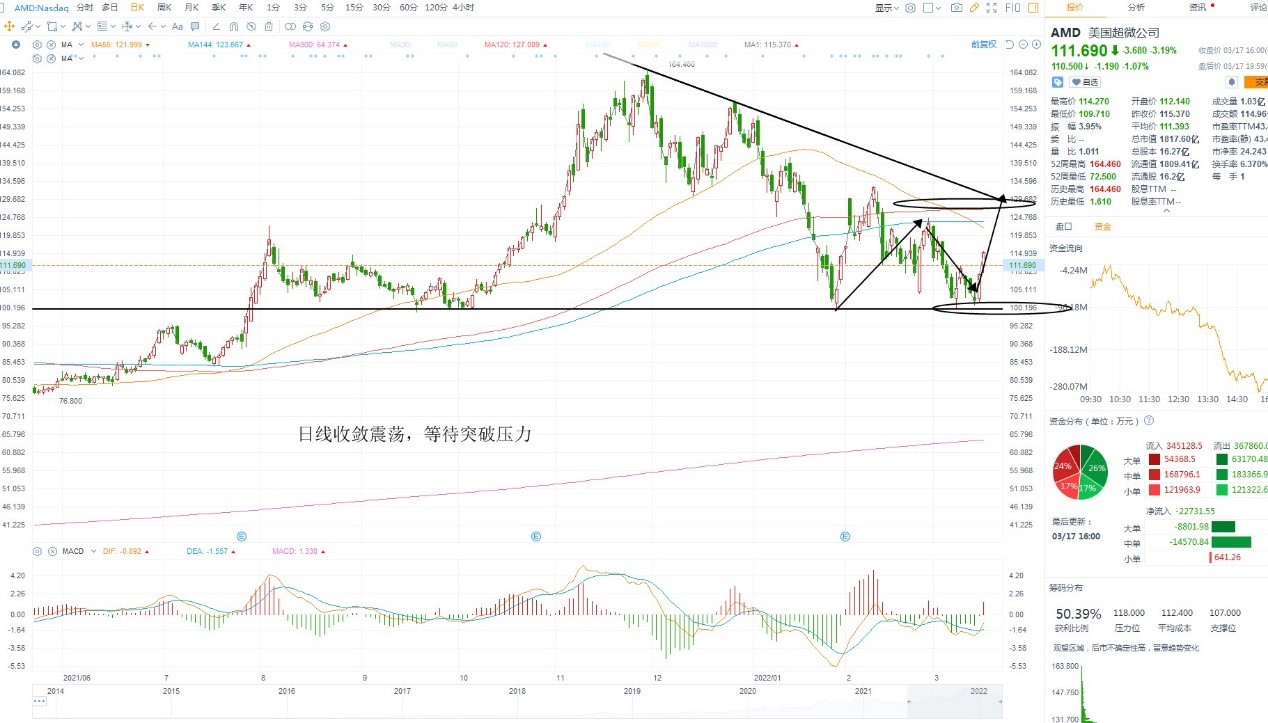This screenshot has width=1268, height=723.
Task: Remove the second MA indicator
Action: [x=51, y=58]
